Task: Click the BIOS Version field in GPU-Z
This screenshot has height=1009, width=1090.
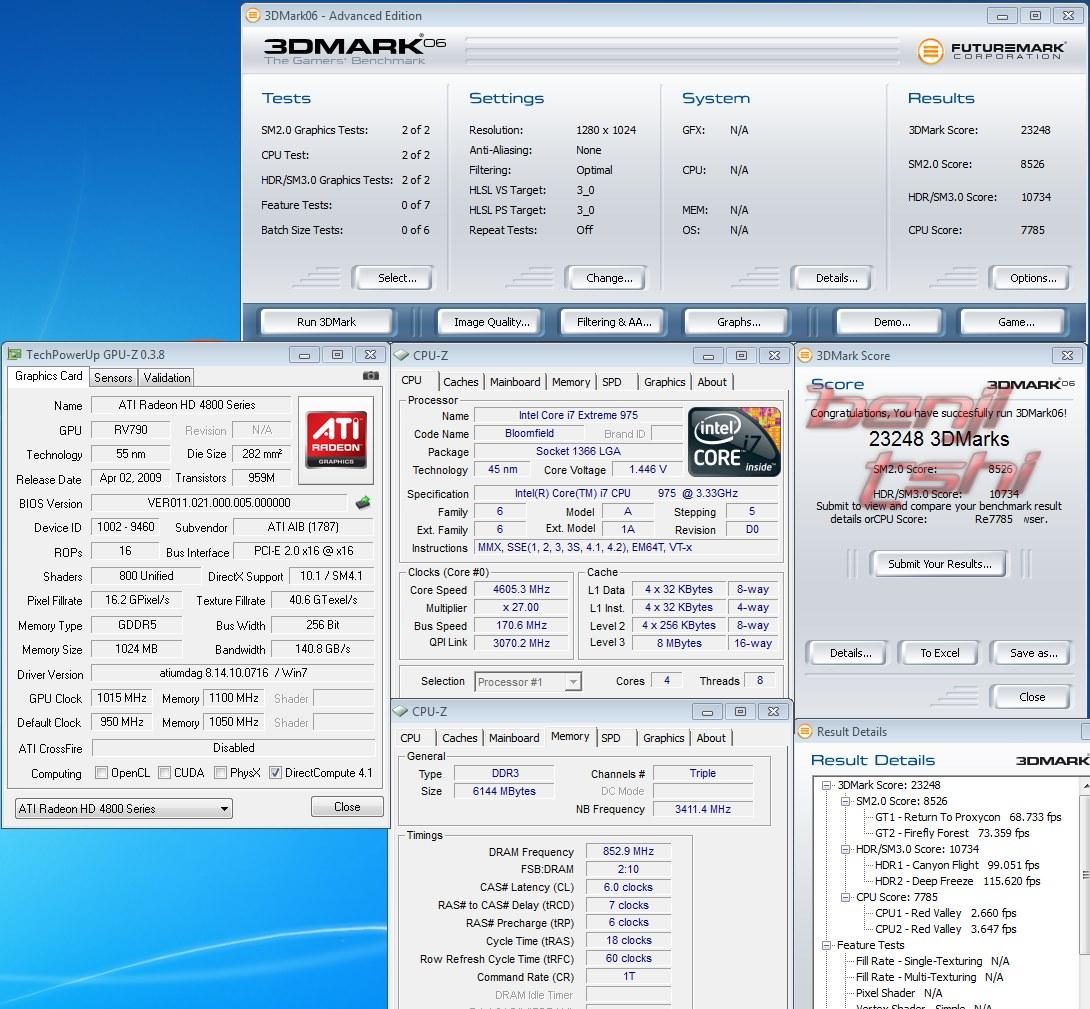Action: (219, 502)
